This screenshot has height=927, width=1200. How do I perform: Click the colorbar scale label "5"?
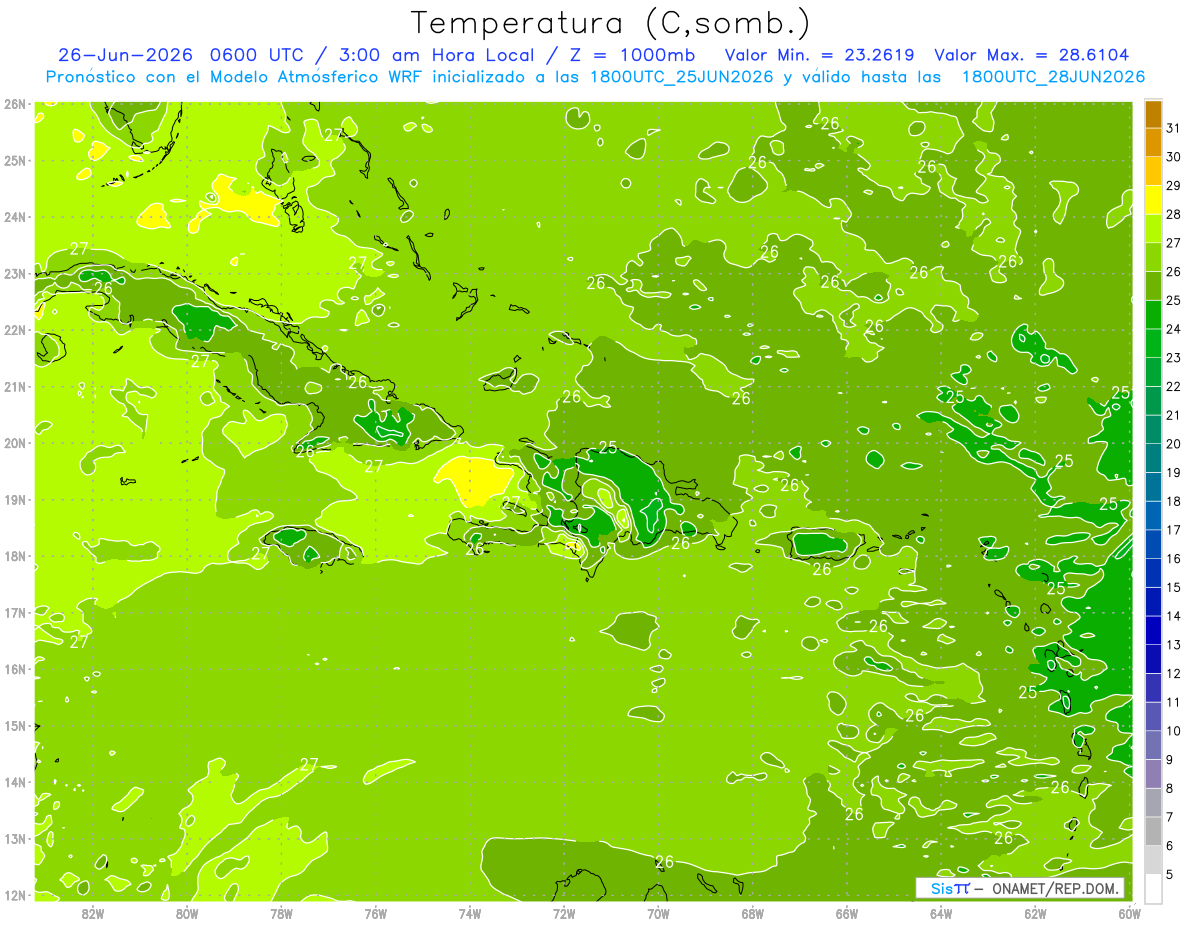pos(1171,874)
